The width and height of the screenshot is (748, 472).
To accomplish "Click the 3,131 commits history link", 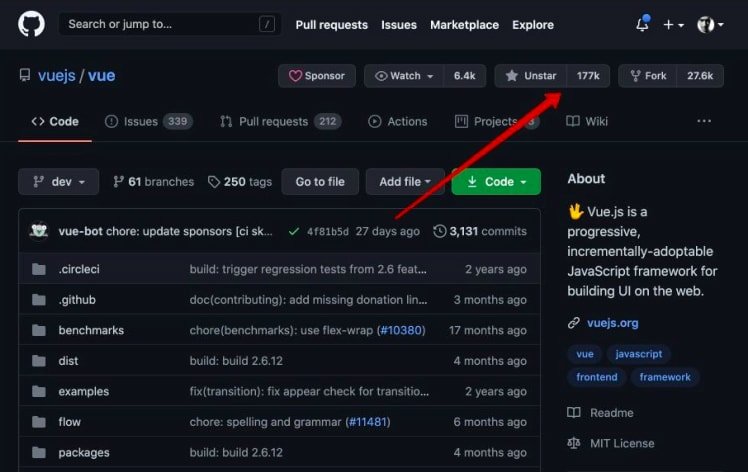I will point(480,231).
